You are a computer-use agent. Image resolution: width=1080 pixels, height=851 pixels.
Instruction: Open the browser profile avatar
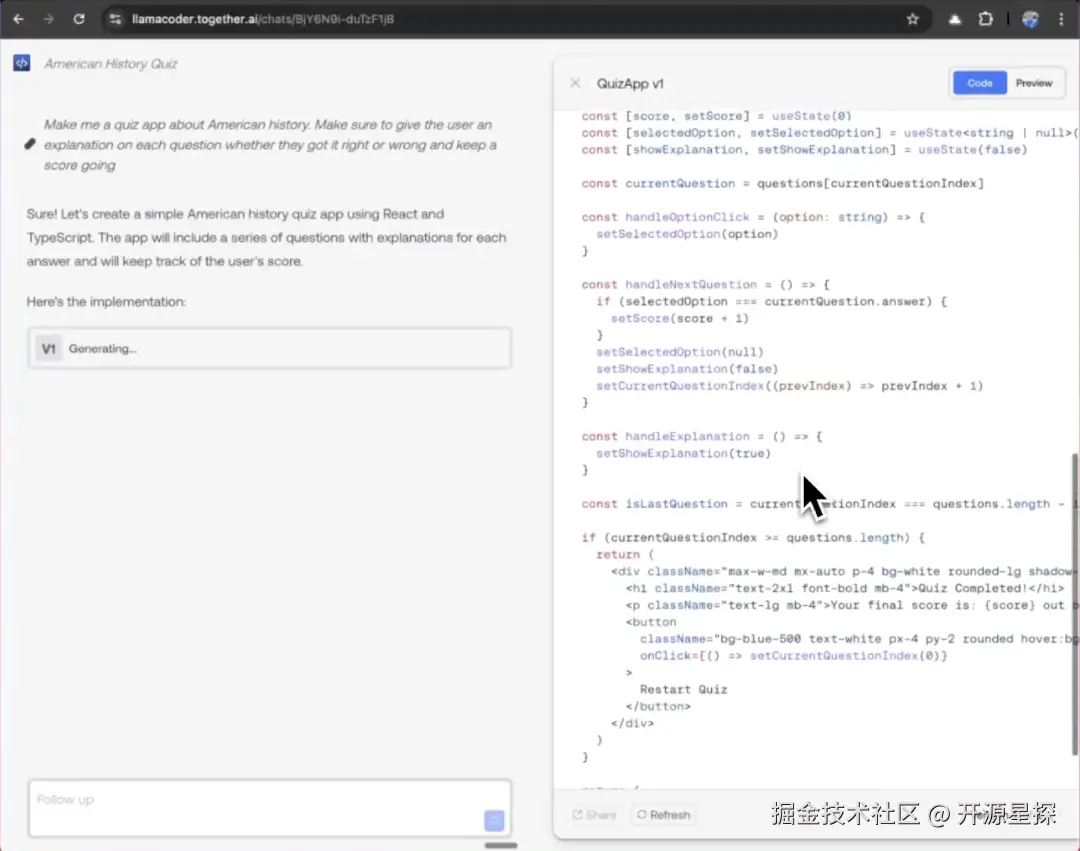pyautogui.click(x=1030, y=19)
